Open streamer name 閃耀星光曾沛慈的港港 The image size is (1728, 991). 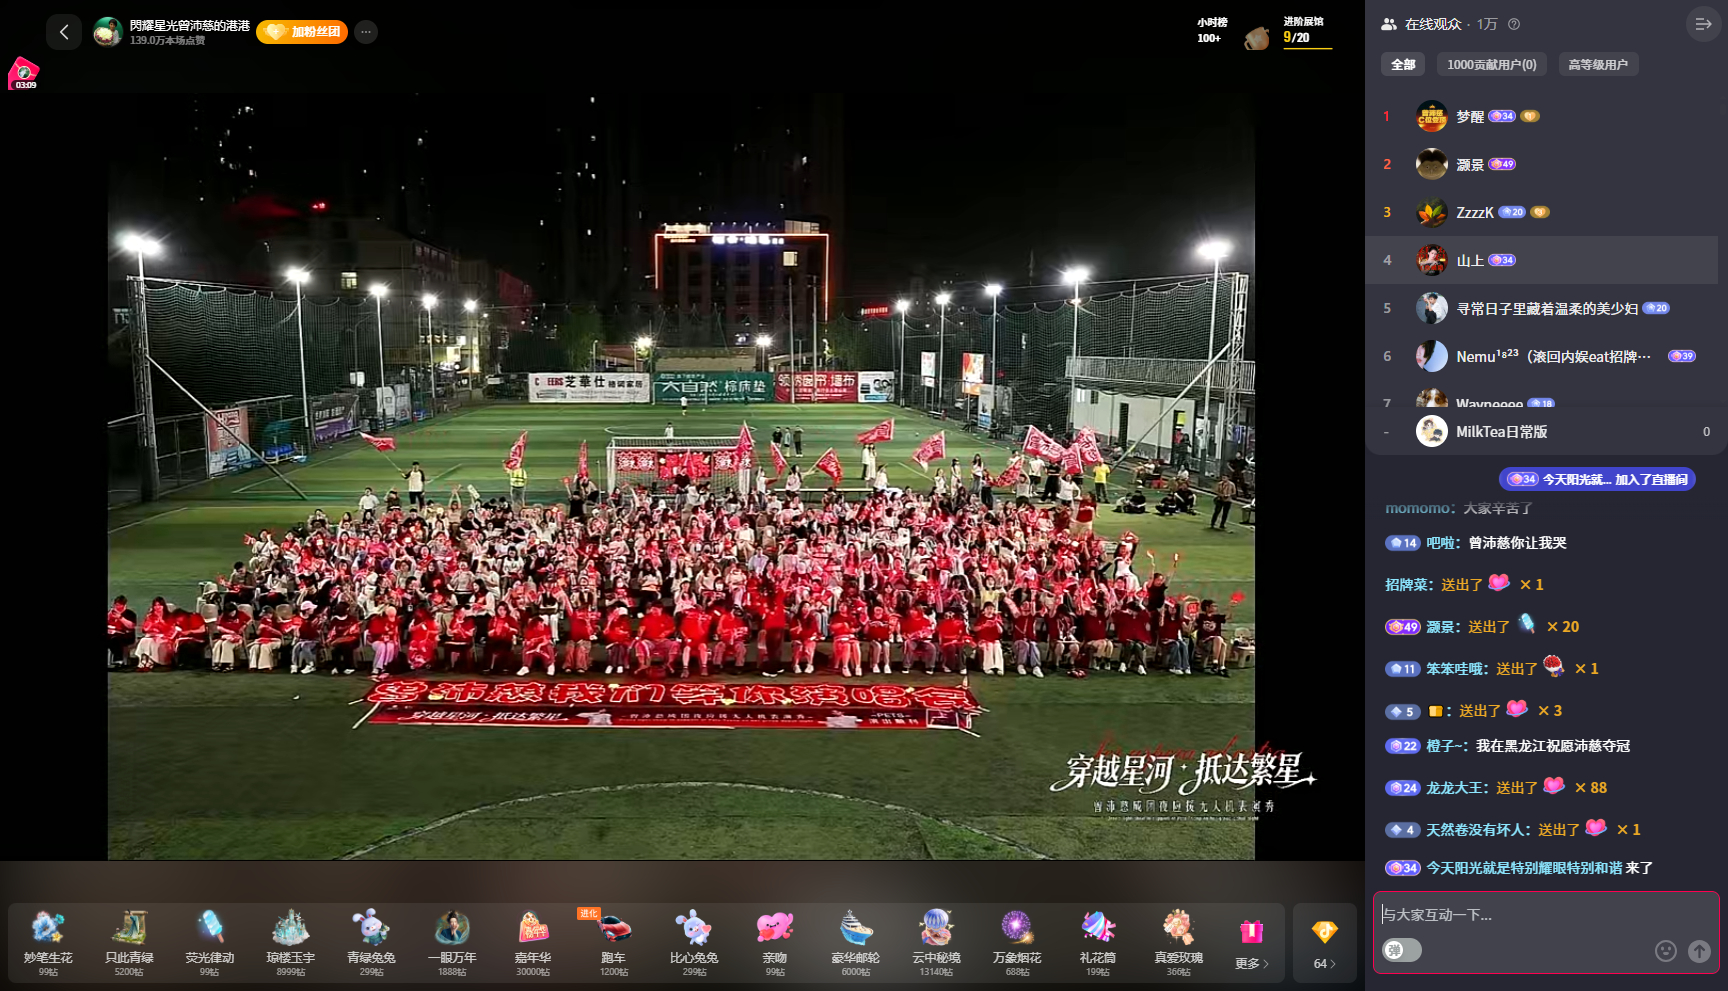pos(189,25)
